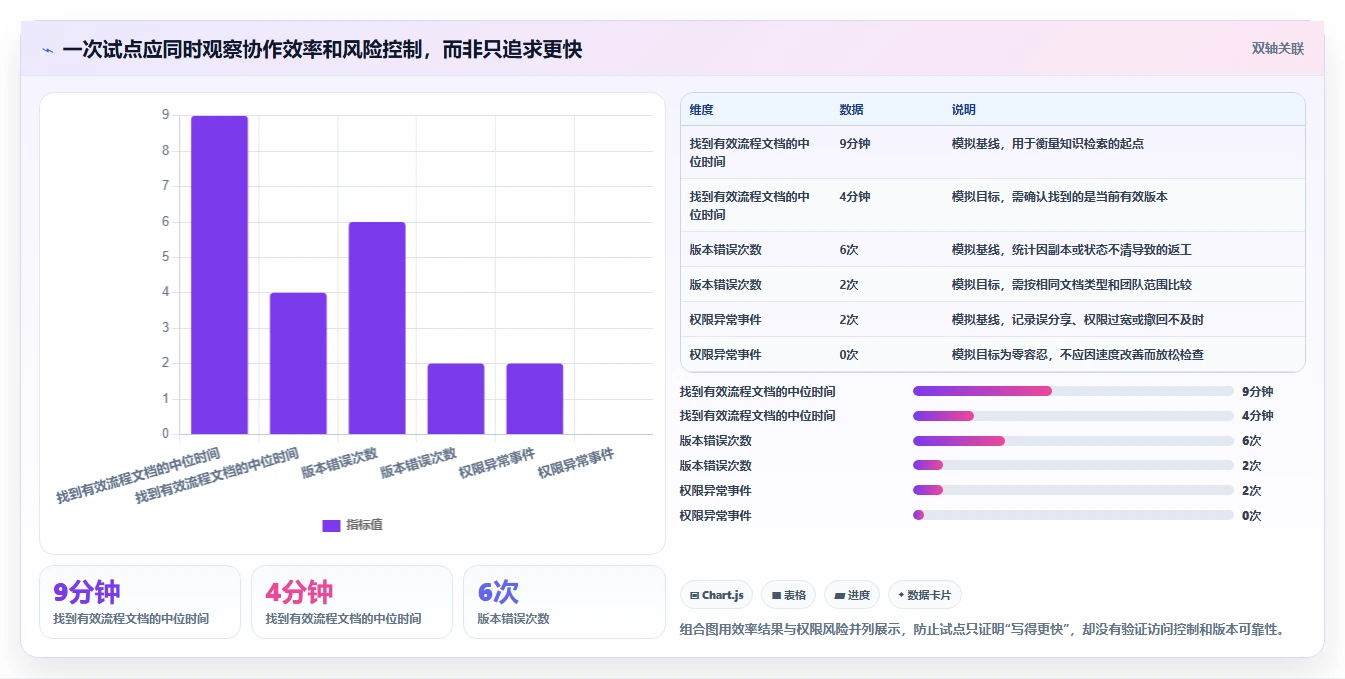Select the Chart.js chip

pos(717,595)
